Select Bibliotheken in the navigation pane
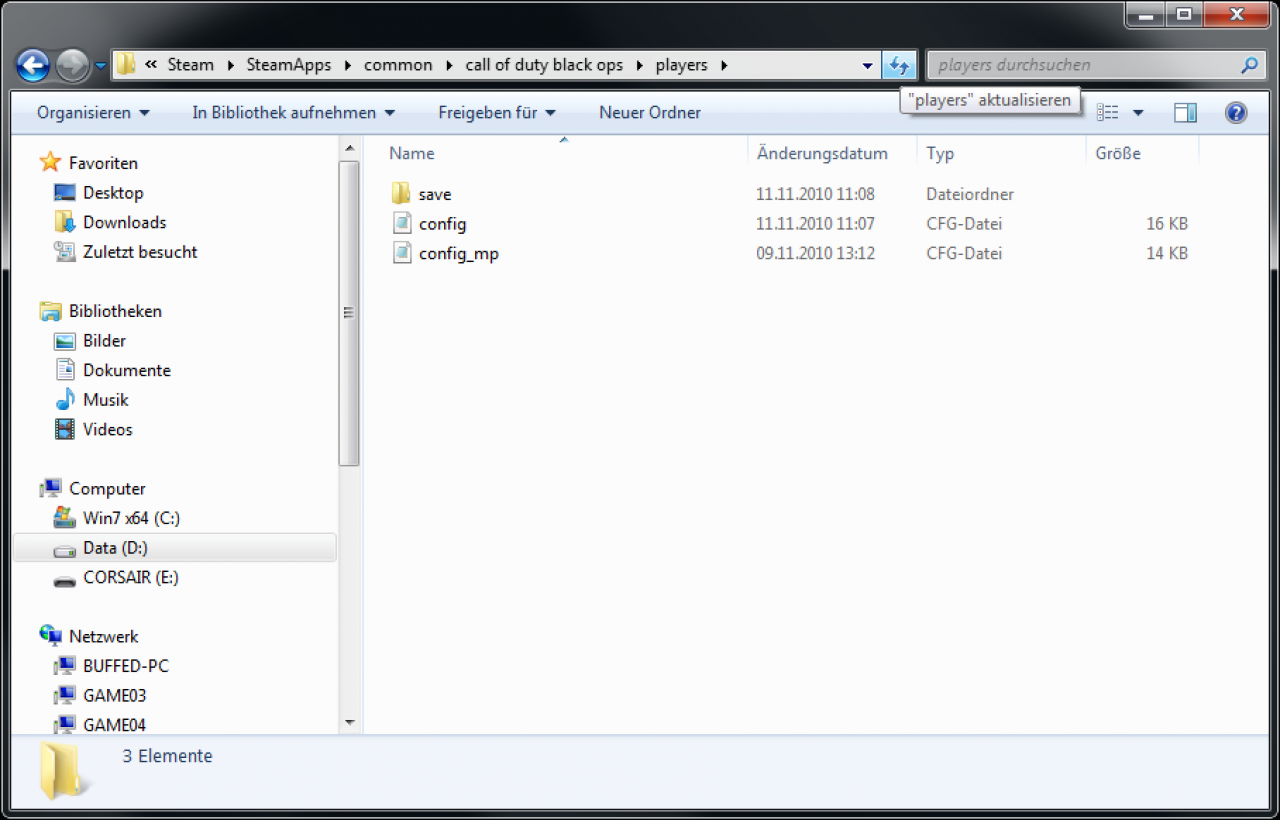 115,311
